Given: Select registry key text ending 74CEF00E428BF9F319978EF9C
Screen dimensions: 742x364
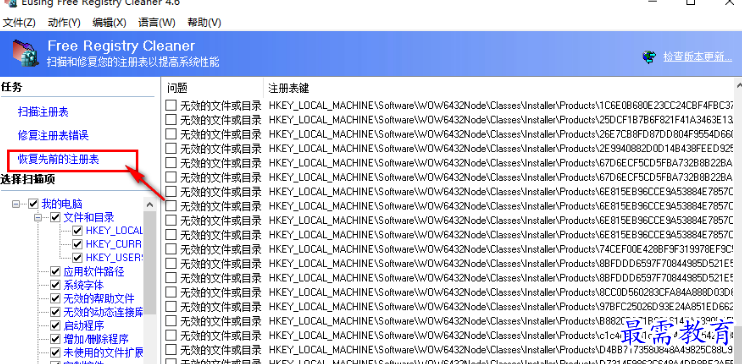Looking at the screenshot, I should (501, 249).
